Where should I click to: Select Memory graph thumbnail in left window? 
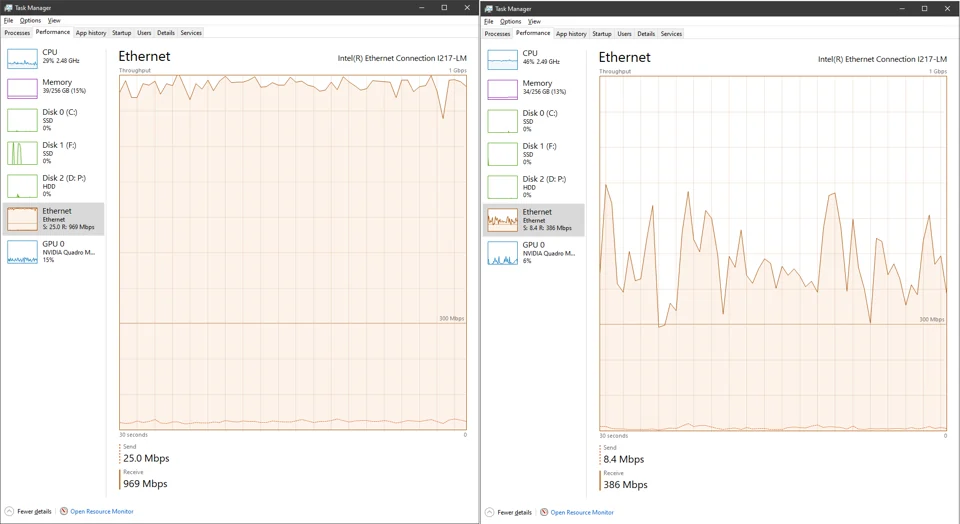22,88
